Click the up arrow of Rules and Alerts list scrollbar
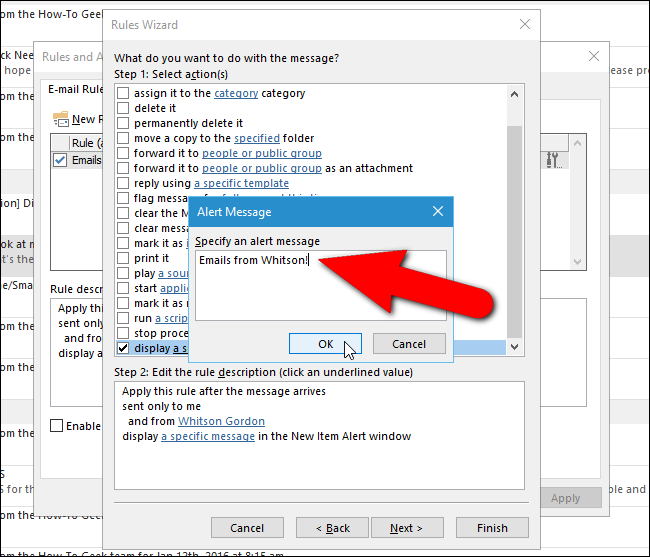 pos(577,143)
